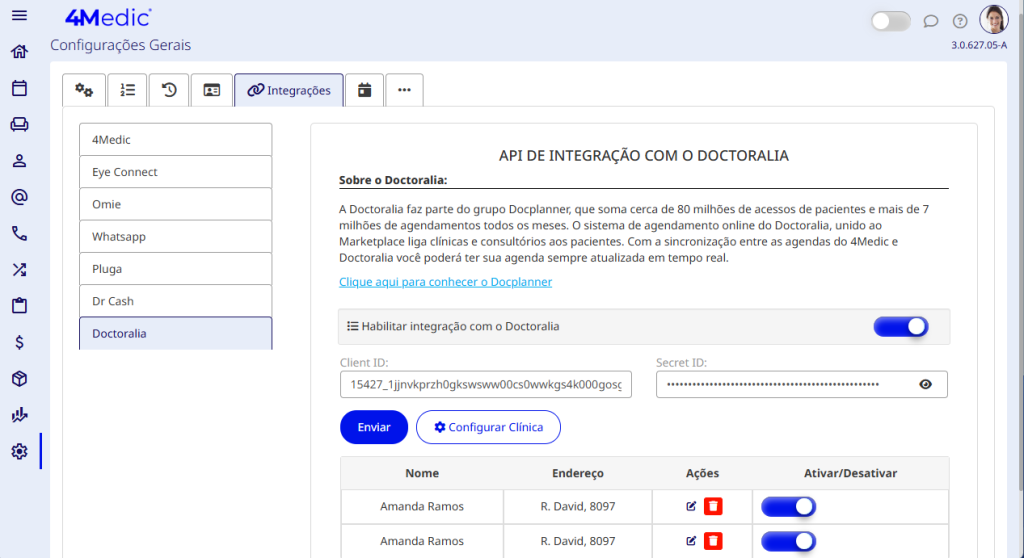1024x558 pixels.
Task: Edit the second Amanda Ramos row
Action: (691, 540)
